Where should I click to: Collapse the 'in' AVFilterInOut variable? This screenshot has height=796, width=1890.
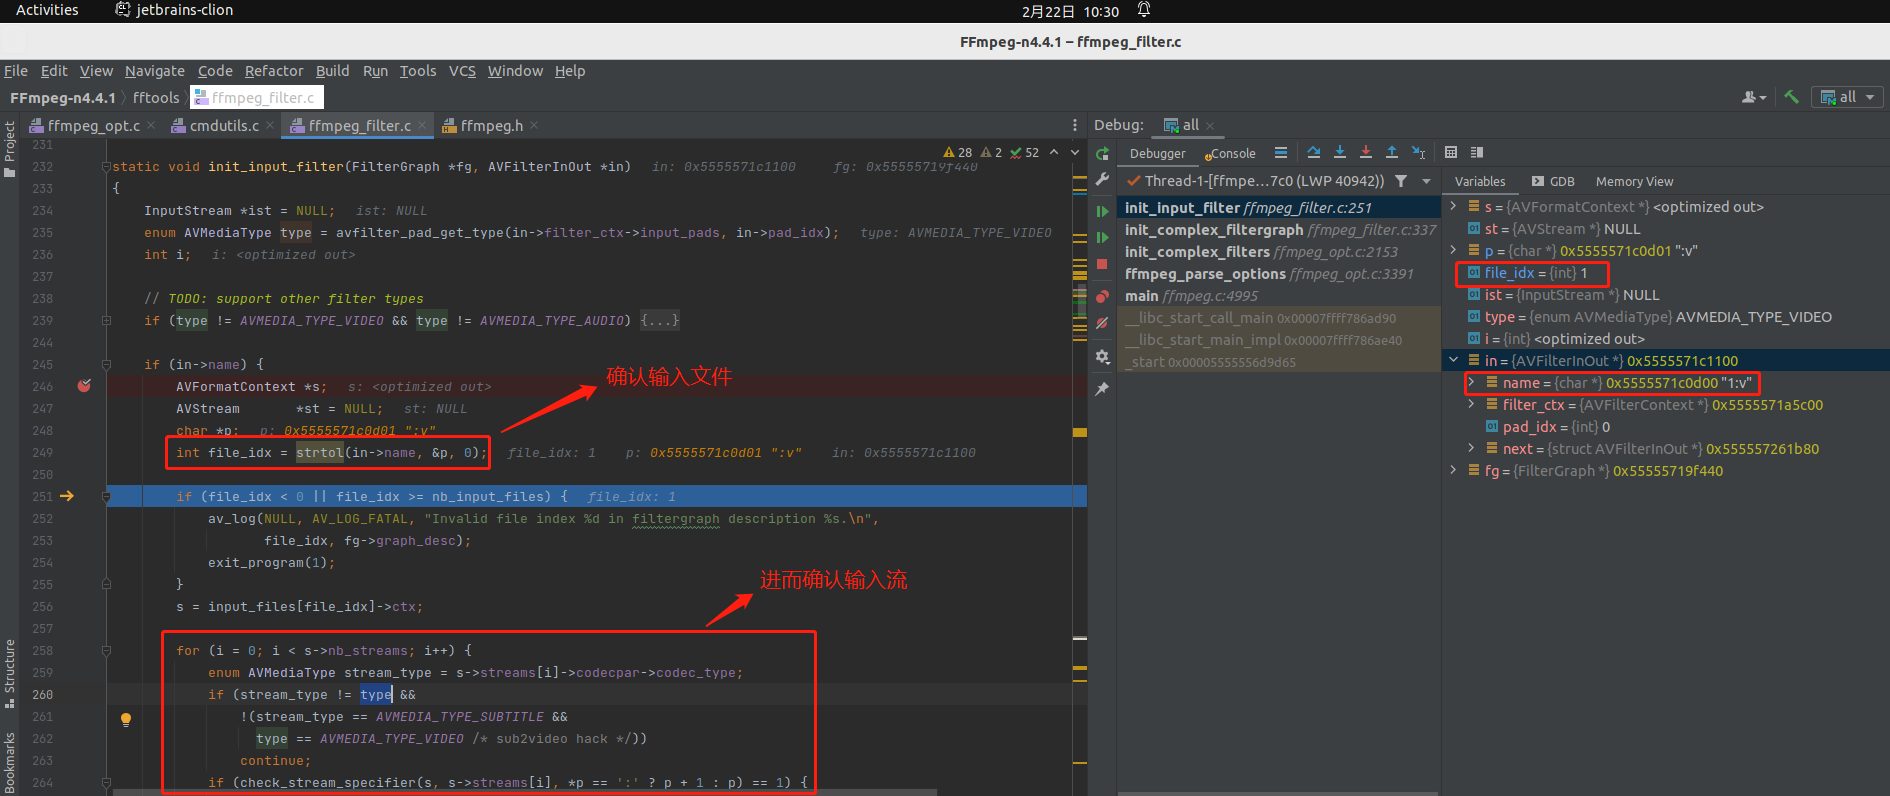(1453, 361)
